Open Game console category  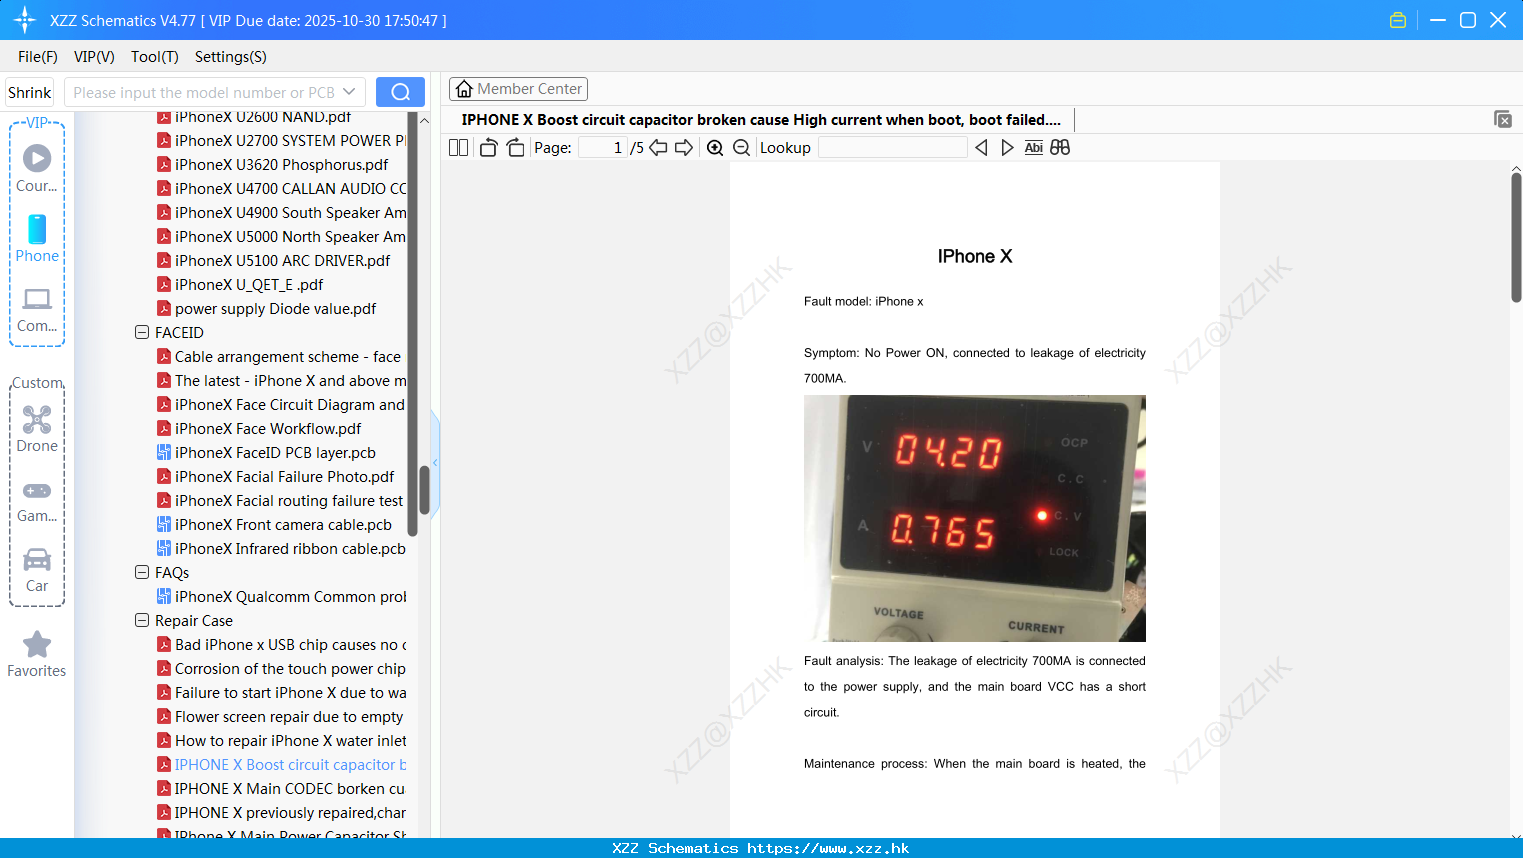click(37, 502)
